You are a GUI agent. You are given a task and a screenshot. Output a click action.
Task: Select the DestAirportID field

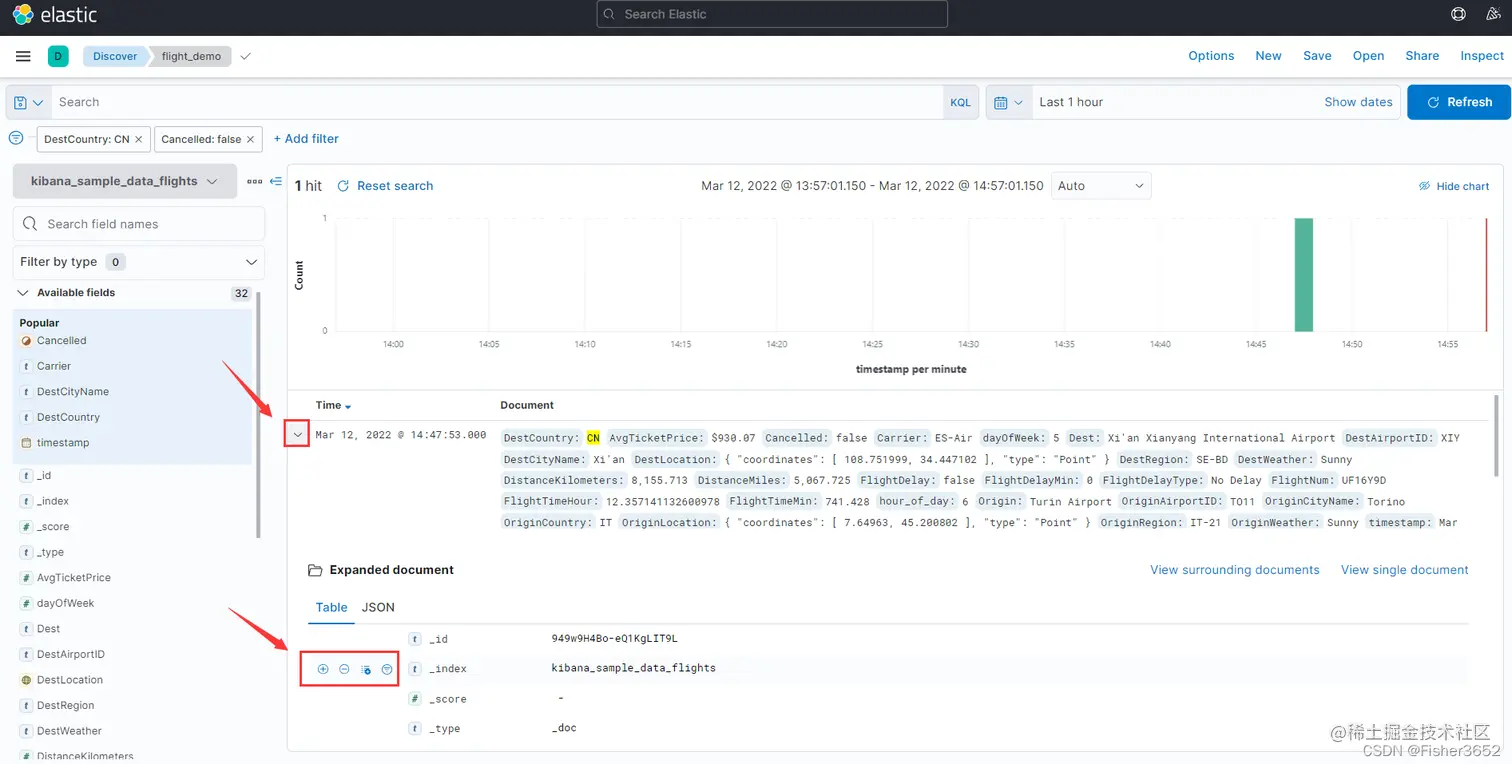(70, 654)
